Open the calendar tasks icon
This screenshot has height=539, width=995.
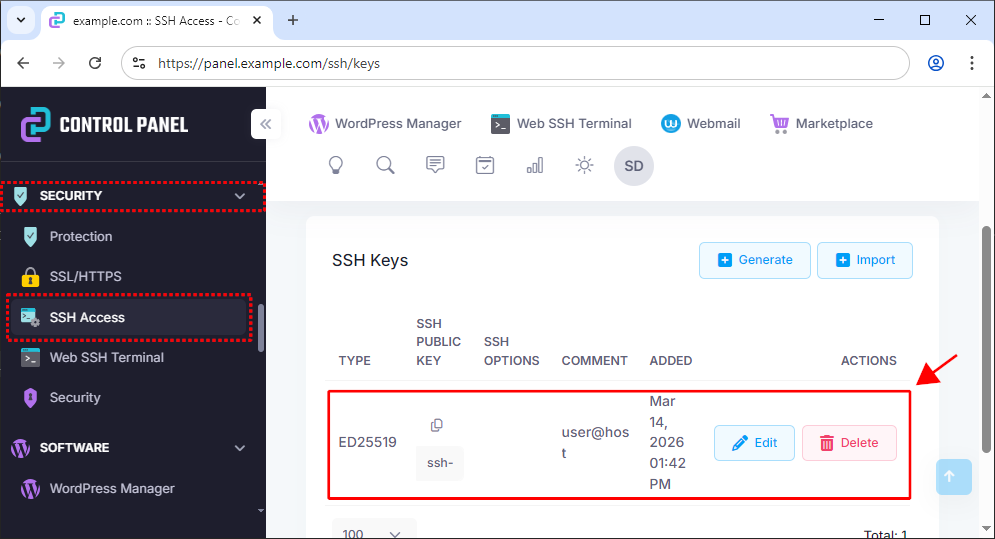tap(485, 166)
